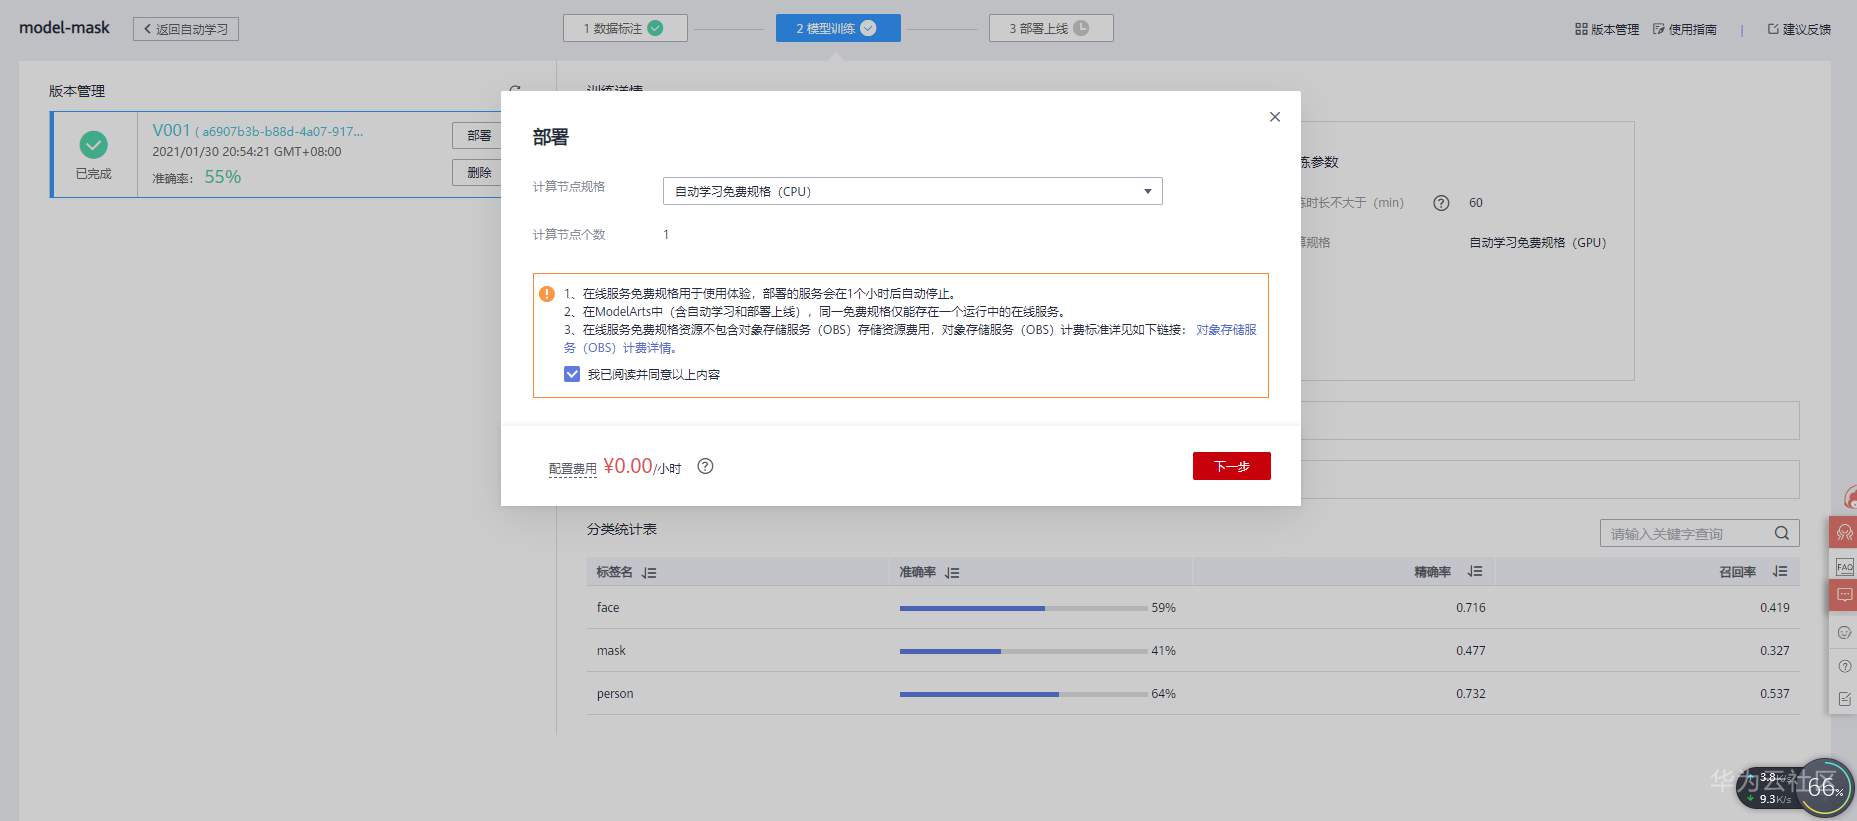Image resolution: width=1857 pixels, height=821 pixels.
Task: Click the 'mask' label cell
Action: [611, 650]
